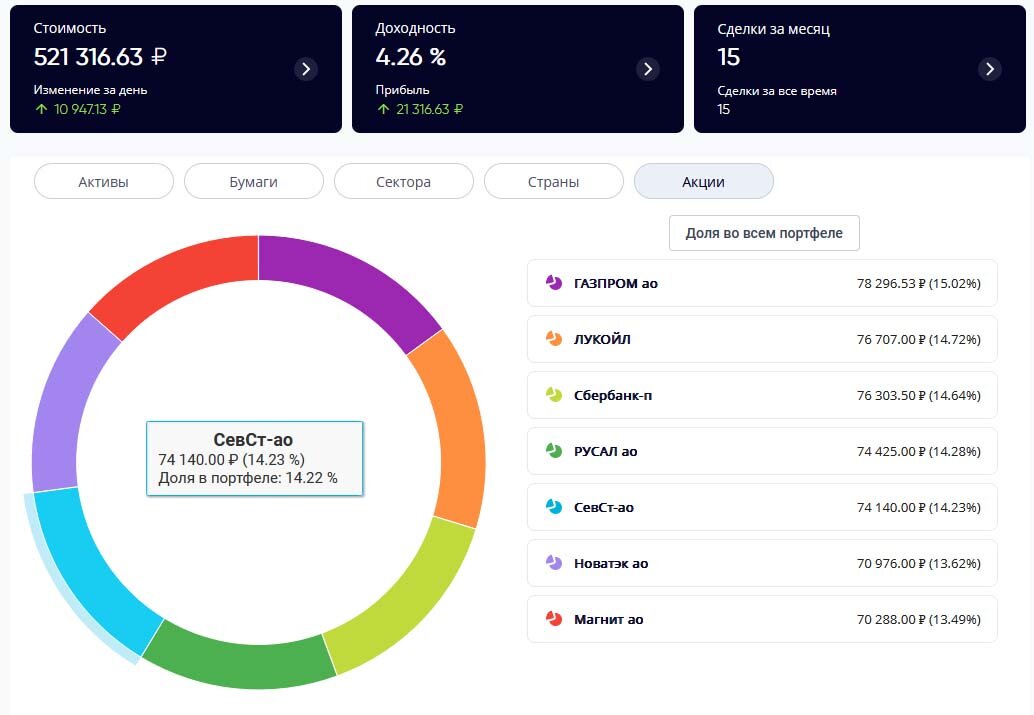The width and height of the screenshot is (1034, 715).
Task: Click the Изменение за день label
Action: tap(90, 90)
